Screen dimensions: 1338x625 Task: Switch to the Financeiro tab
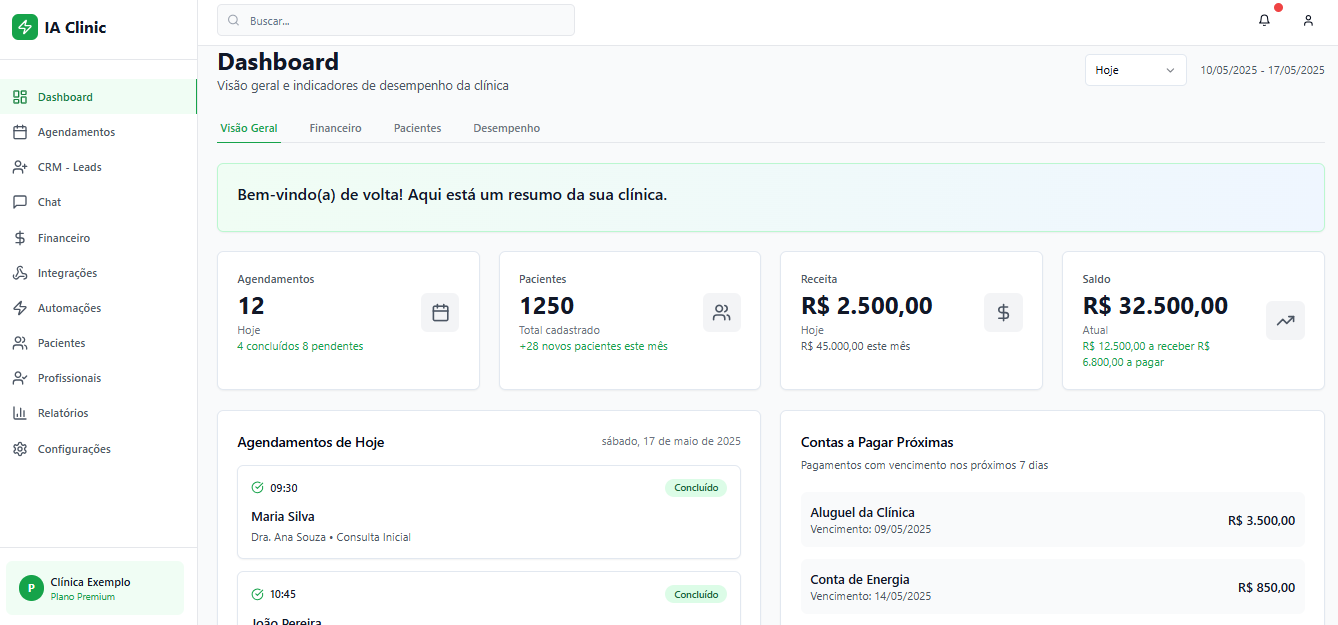click(336, 128)
